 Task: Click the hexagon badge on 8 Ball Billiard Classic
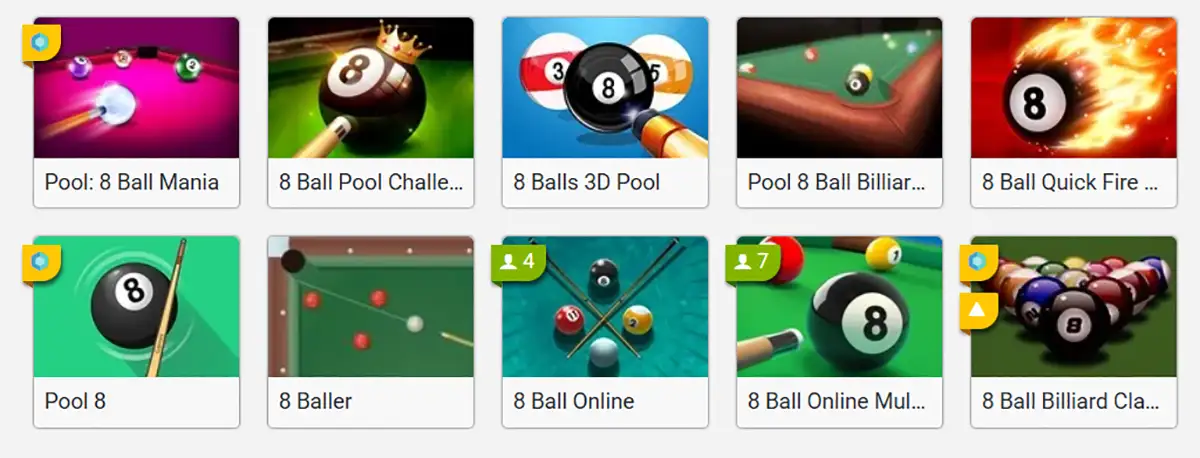pyautogui.click(x=978, y=262)
